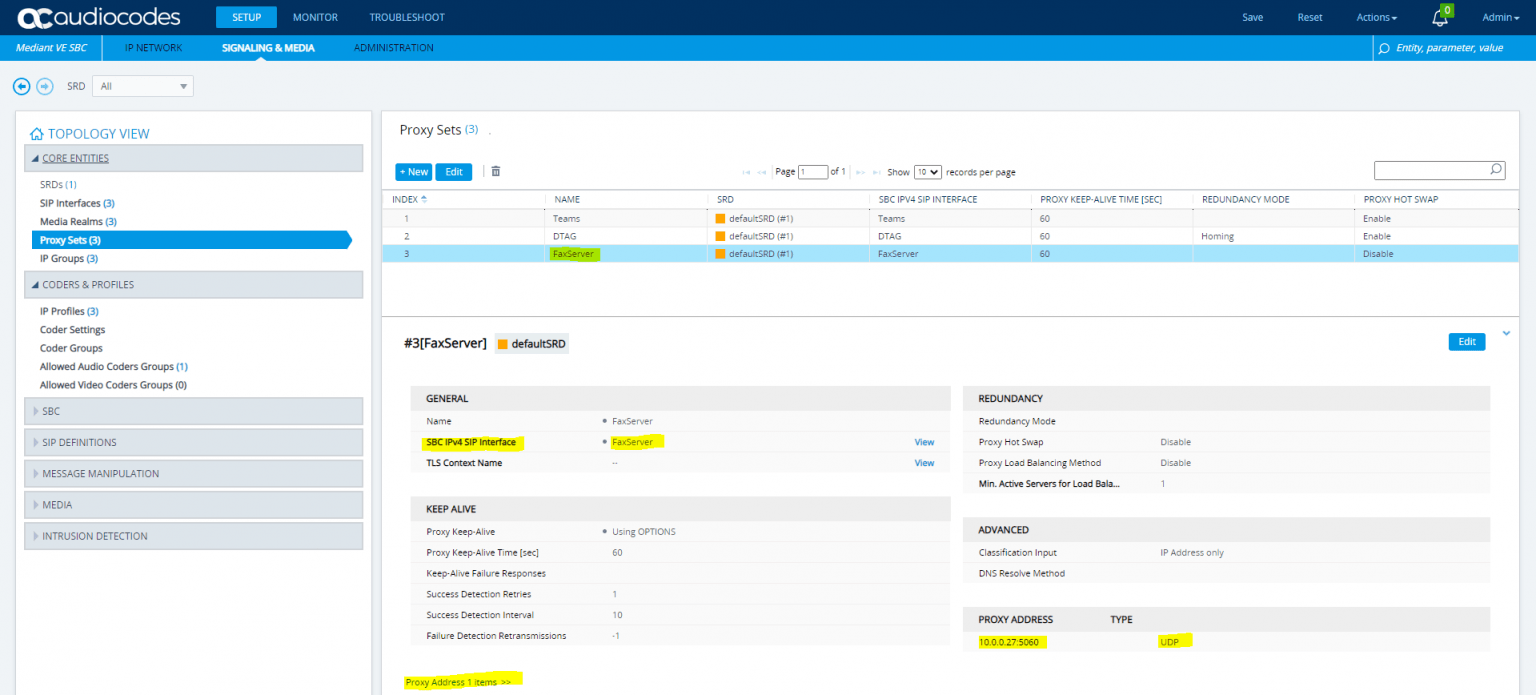Image resolution: width=1536 pixels, height=695 pixels.
Task: Click the search magnifier in table filter
Action: (x=1495, y=170)
